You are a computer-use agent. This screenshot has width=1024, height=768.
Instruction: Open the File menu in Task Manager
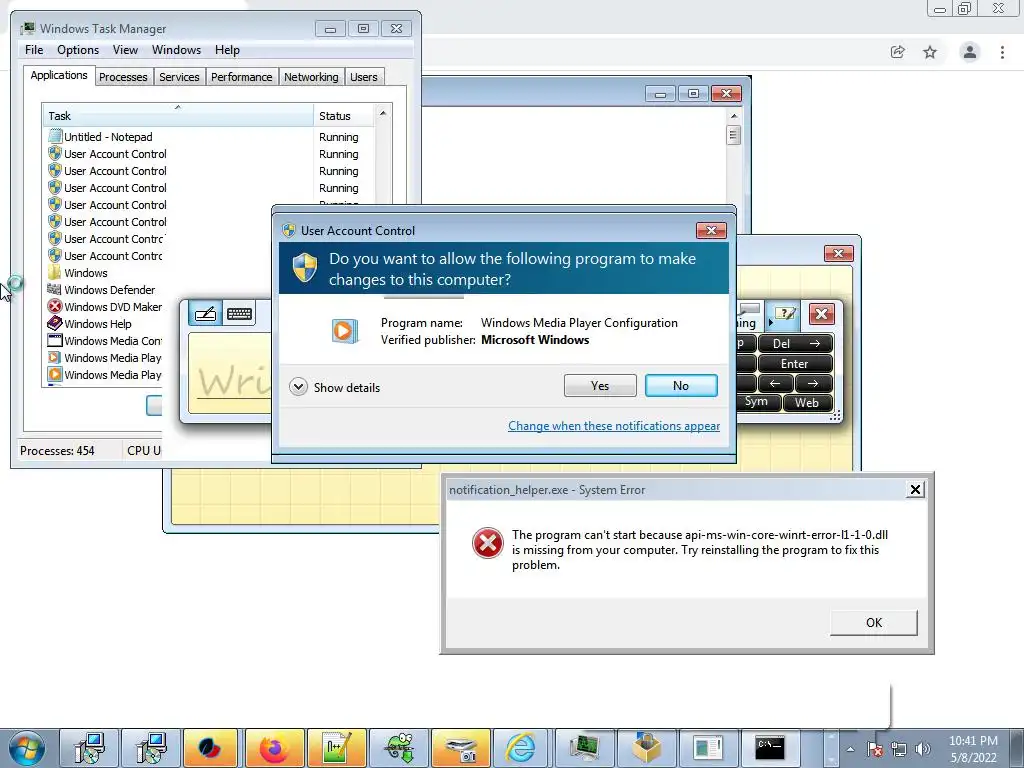point(34,50)
